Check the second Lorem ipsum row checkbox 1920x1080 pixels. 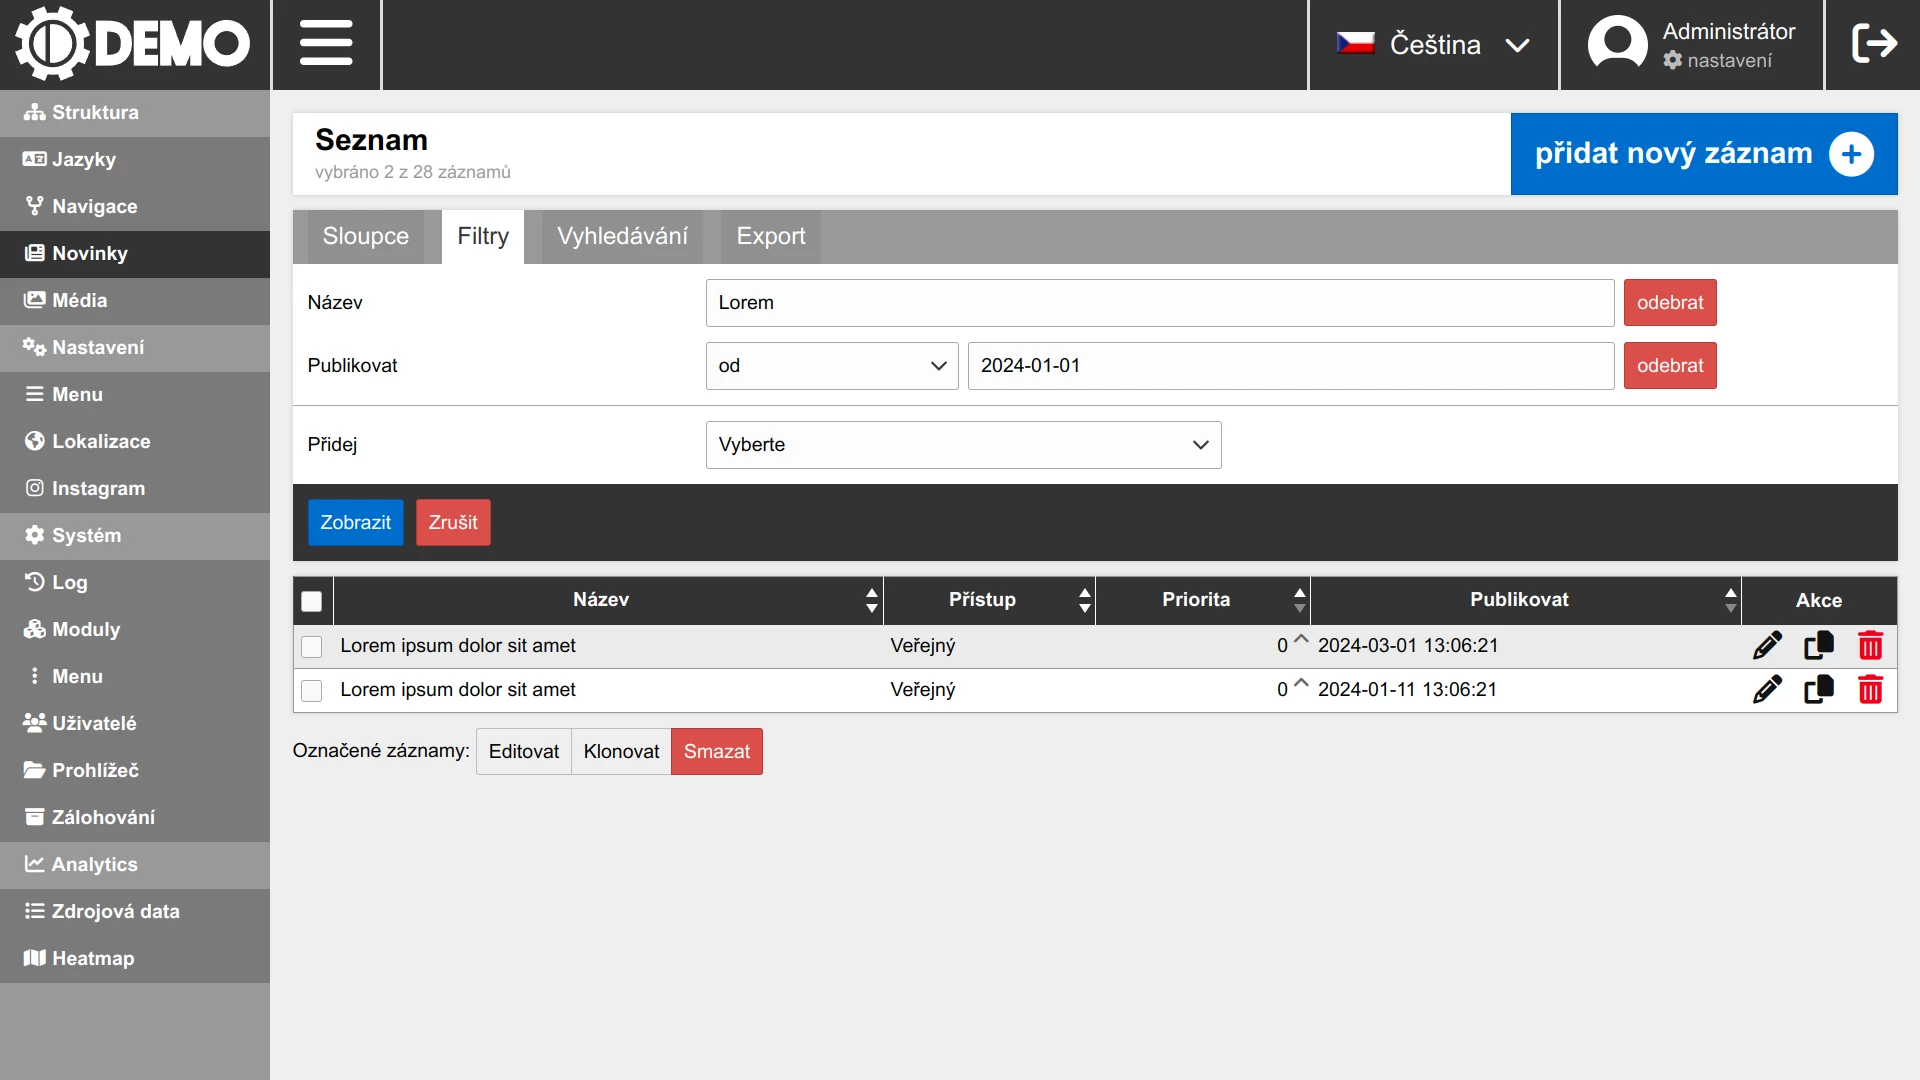[312, 691]
